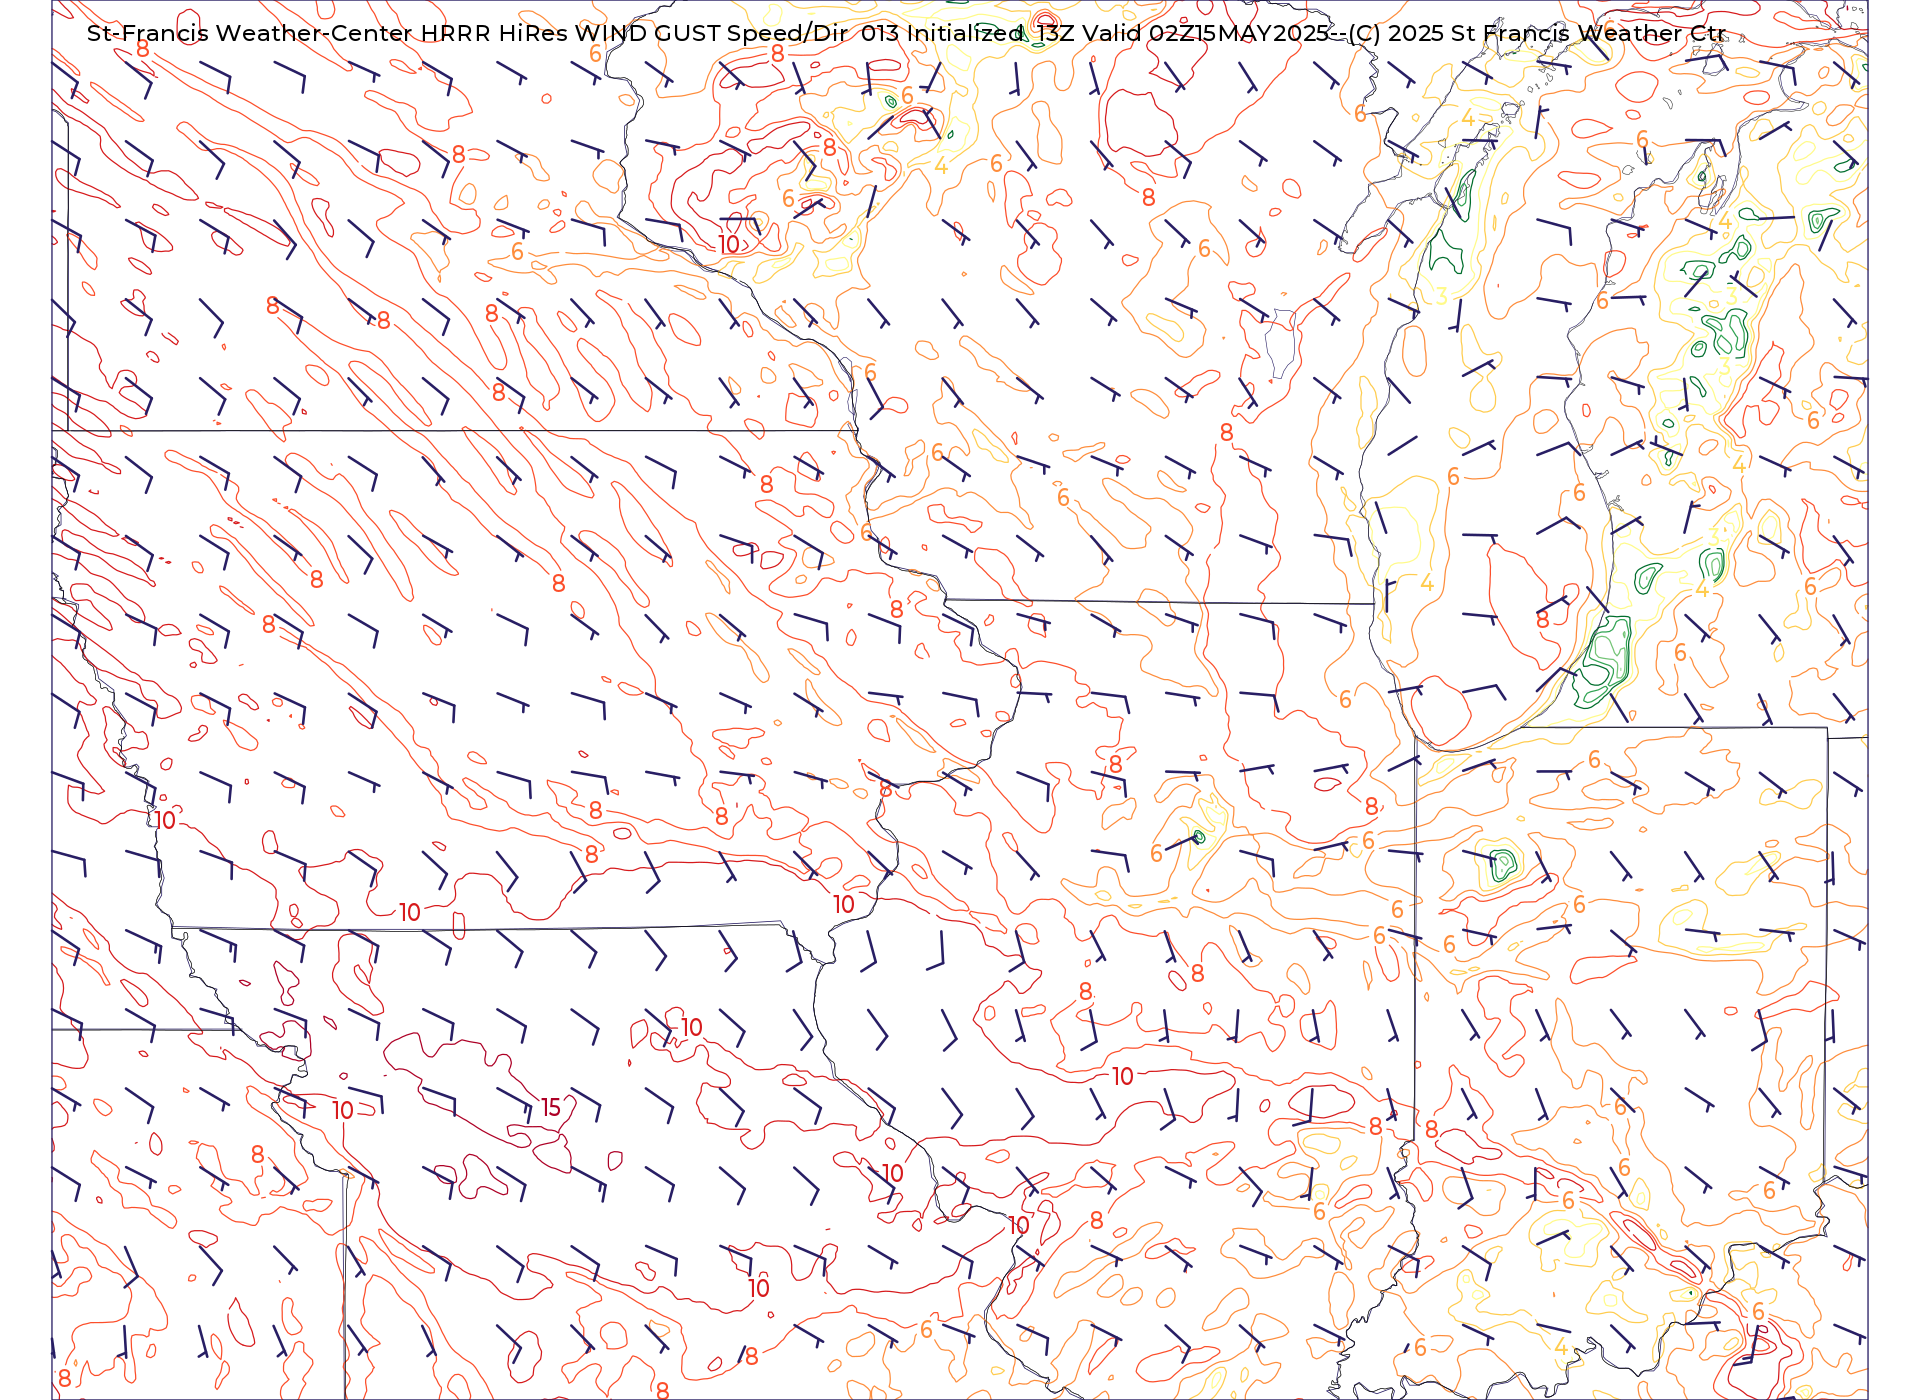1920x1400 pixels.
Task: Select the "Valid 02Z15MAY2025" timestamp in the title
Action: coord(1205,33)
